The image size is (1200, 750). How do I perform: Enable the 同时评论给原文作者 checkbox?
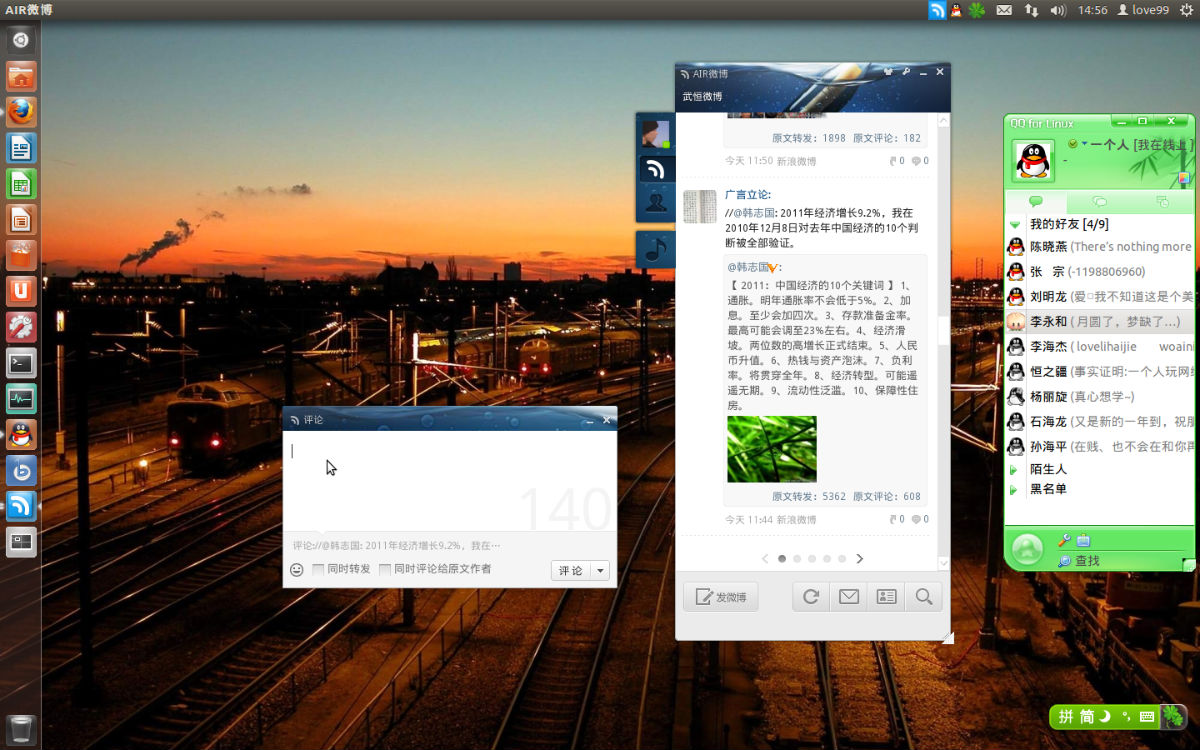coord(385,569)
